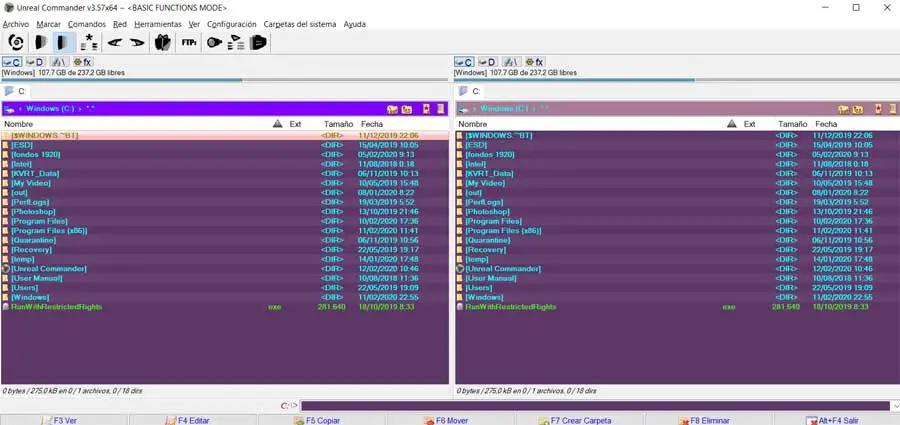This screenshot has height=425, width=900.
Task: Click drive icon at start of left path bar
Action: (x=9, y=109)
